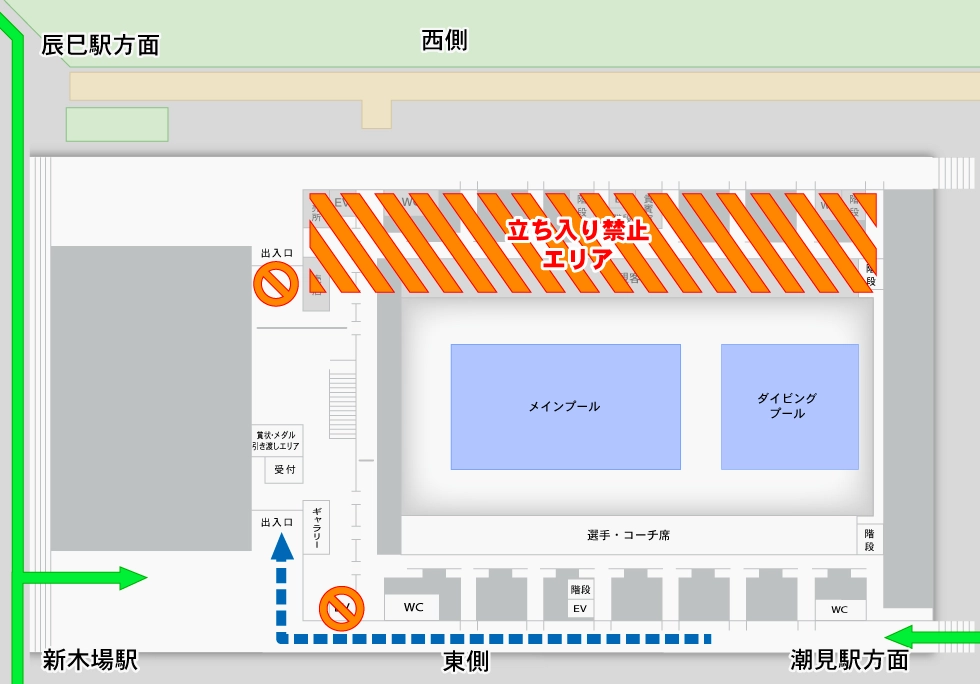Click the no-entry sign near the left WC
980x684 pixels.
pyautogui.click(x=340, y=607)
